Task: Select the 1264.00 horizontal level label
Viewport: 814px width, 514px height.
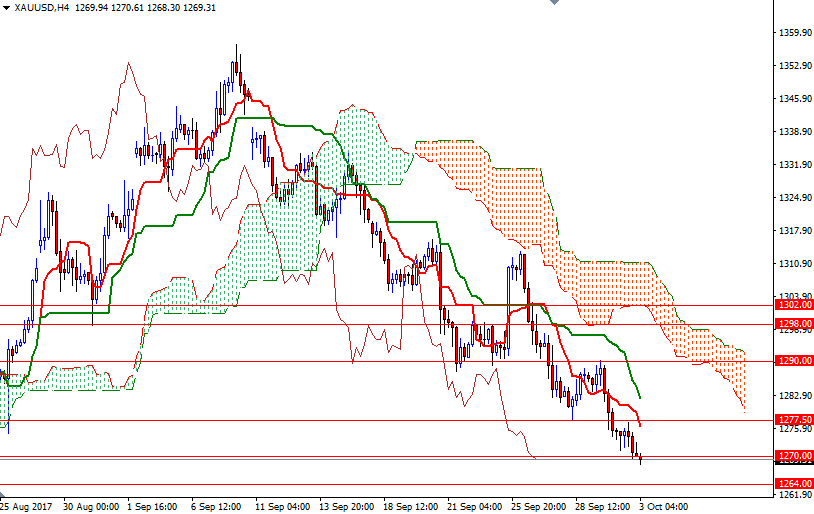Action: point(793,484)
